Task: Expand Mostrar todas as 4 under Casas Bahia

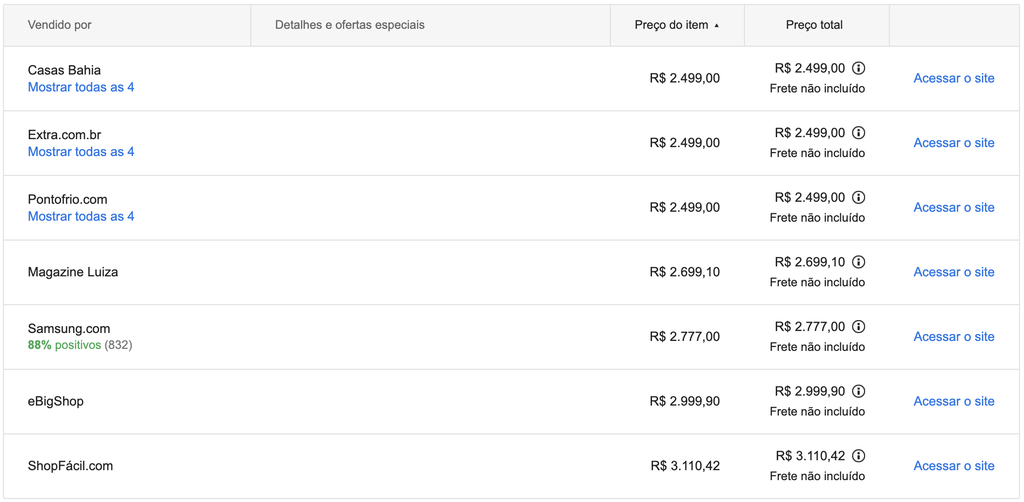Action: point(81,87)
